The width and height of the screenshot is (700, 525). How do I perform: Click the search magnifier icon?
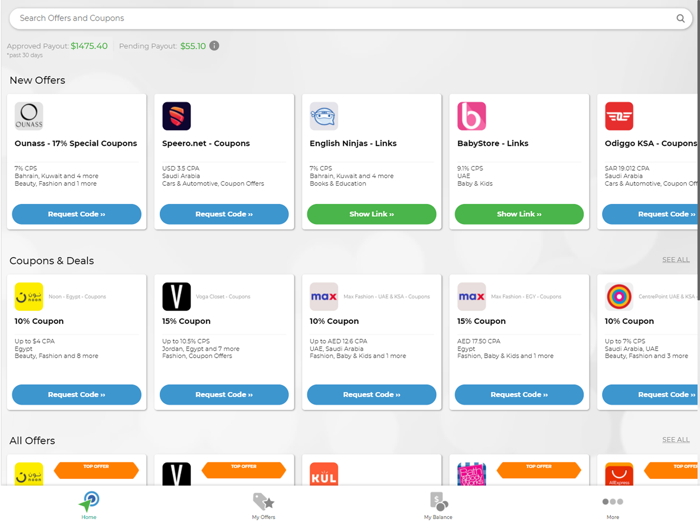click(x=680, y=18)
